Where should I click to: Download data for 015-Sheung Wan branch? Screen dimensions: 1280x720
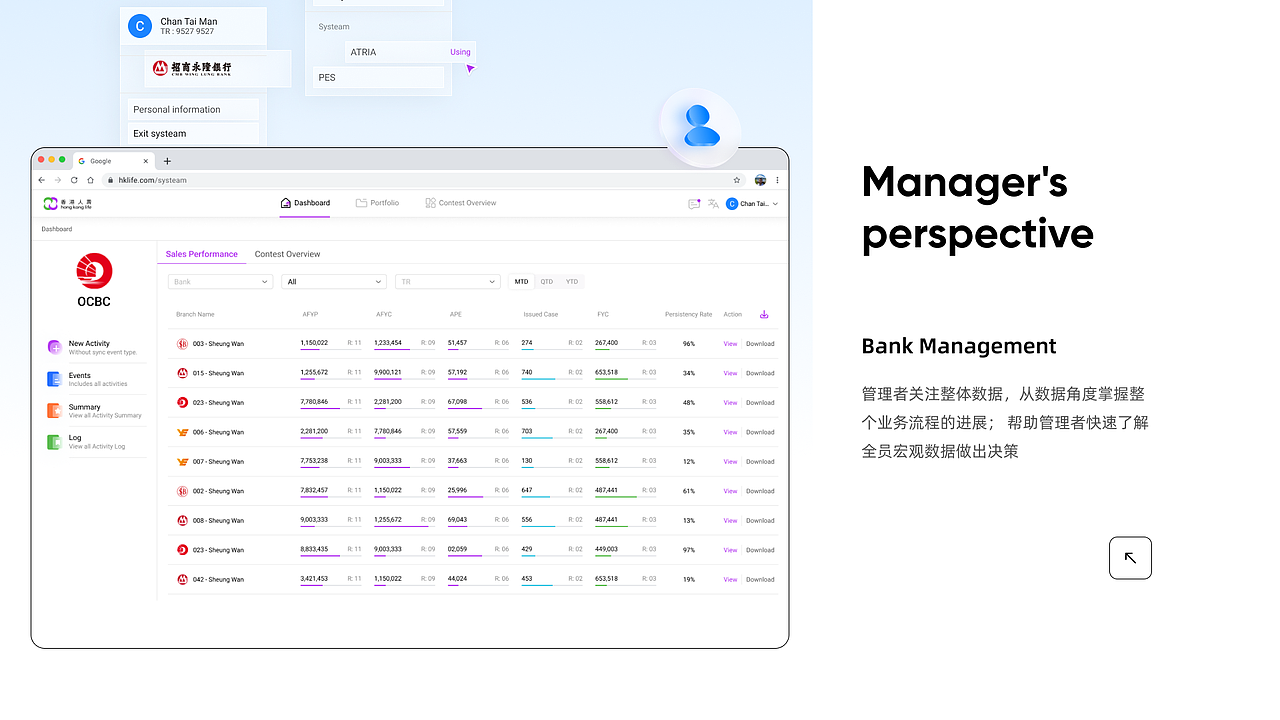coord(759,372)
